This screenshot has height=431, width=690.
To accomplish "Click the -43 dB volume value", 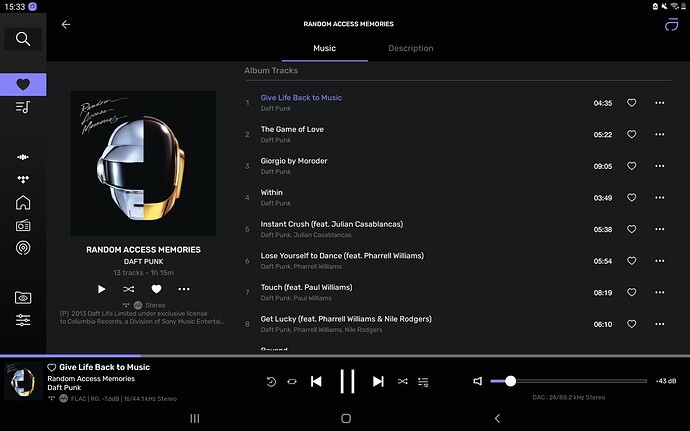I will tap(665, 381).
